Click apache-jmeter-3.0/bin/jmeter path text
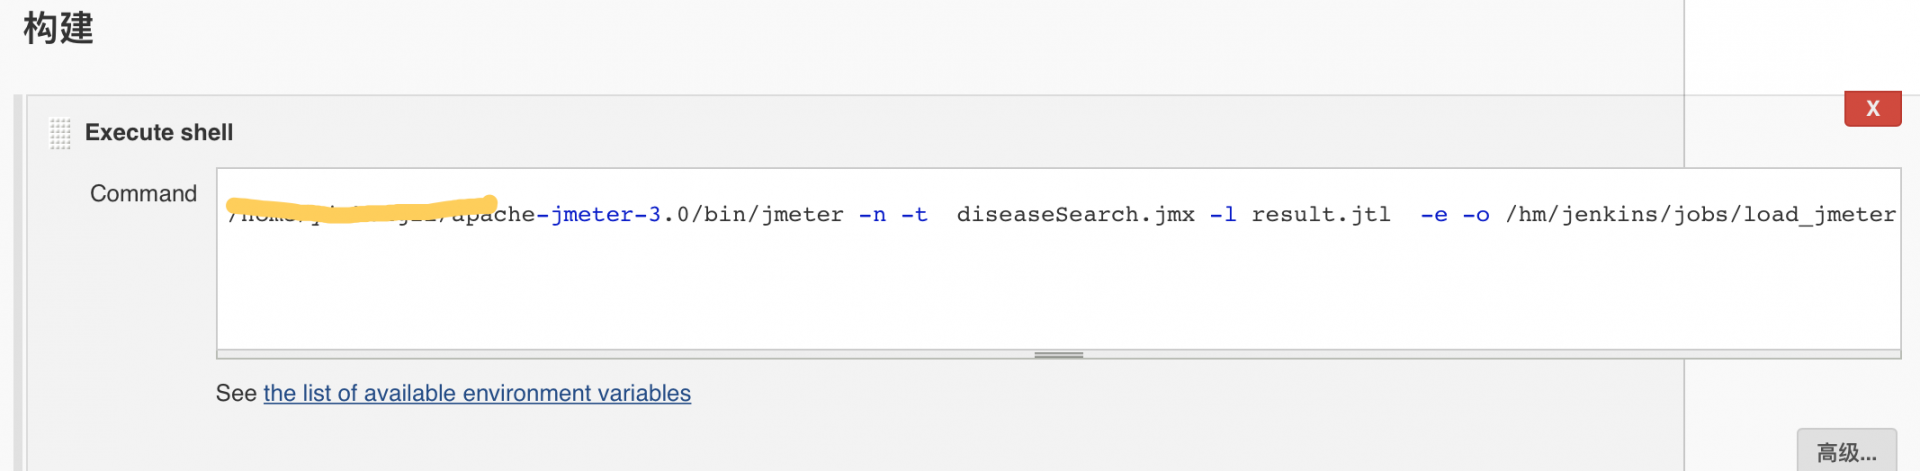 coord(648,214)
